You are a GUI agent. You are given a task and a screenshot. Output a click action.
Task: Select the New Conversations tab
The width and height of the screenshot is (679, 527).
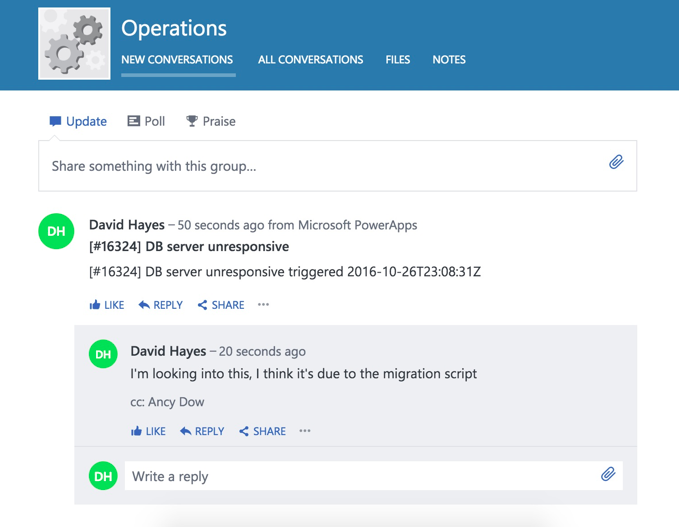[x=177, y=60]
